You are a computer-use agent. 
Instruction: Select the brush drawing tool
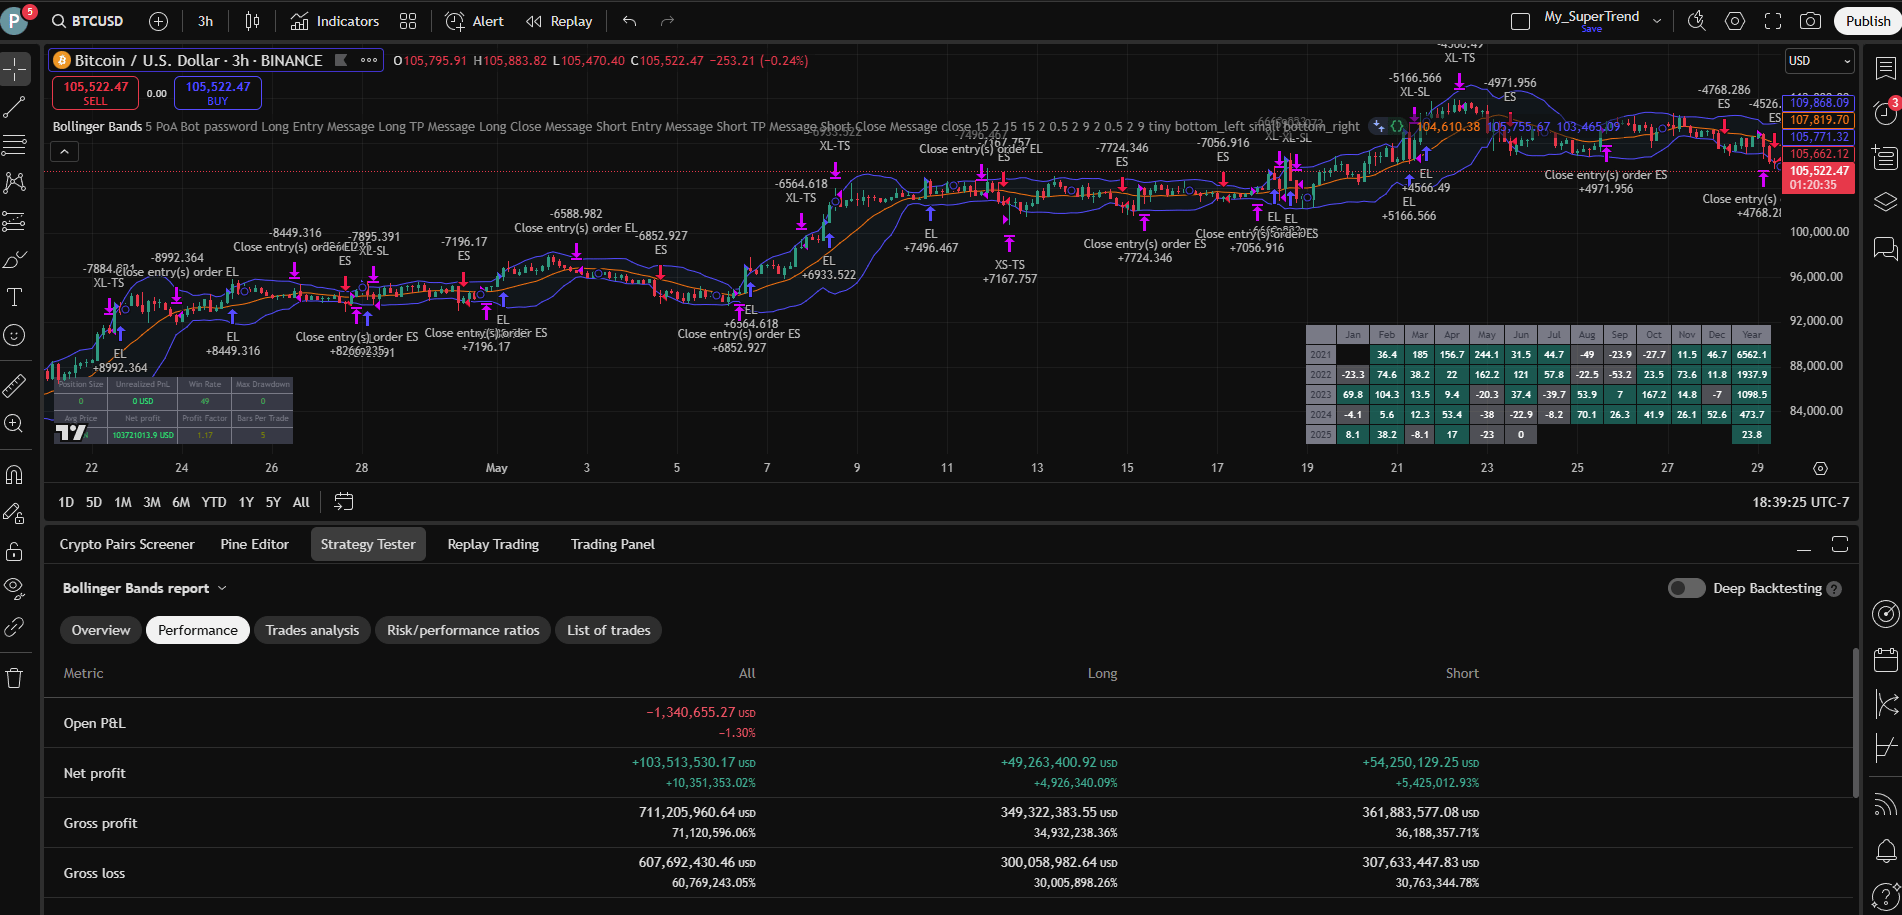(x=15, y=259)
